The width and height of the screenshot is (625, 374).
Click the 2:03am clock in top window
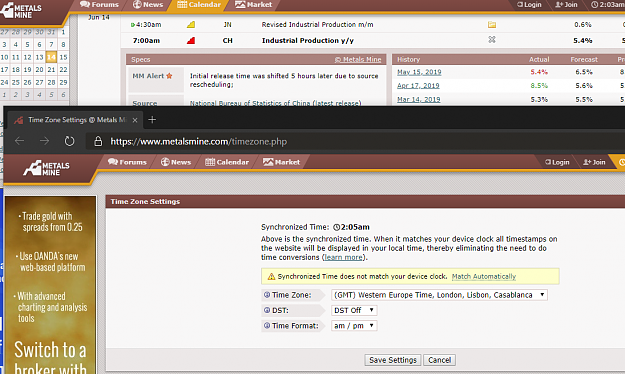pyautogui.click(x=607, y=5)
